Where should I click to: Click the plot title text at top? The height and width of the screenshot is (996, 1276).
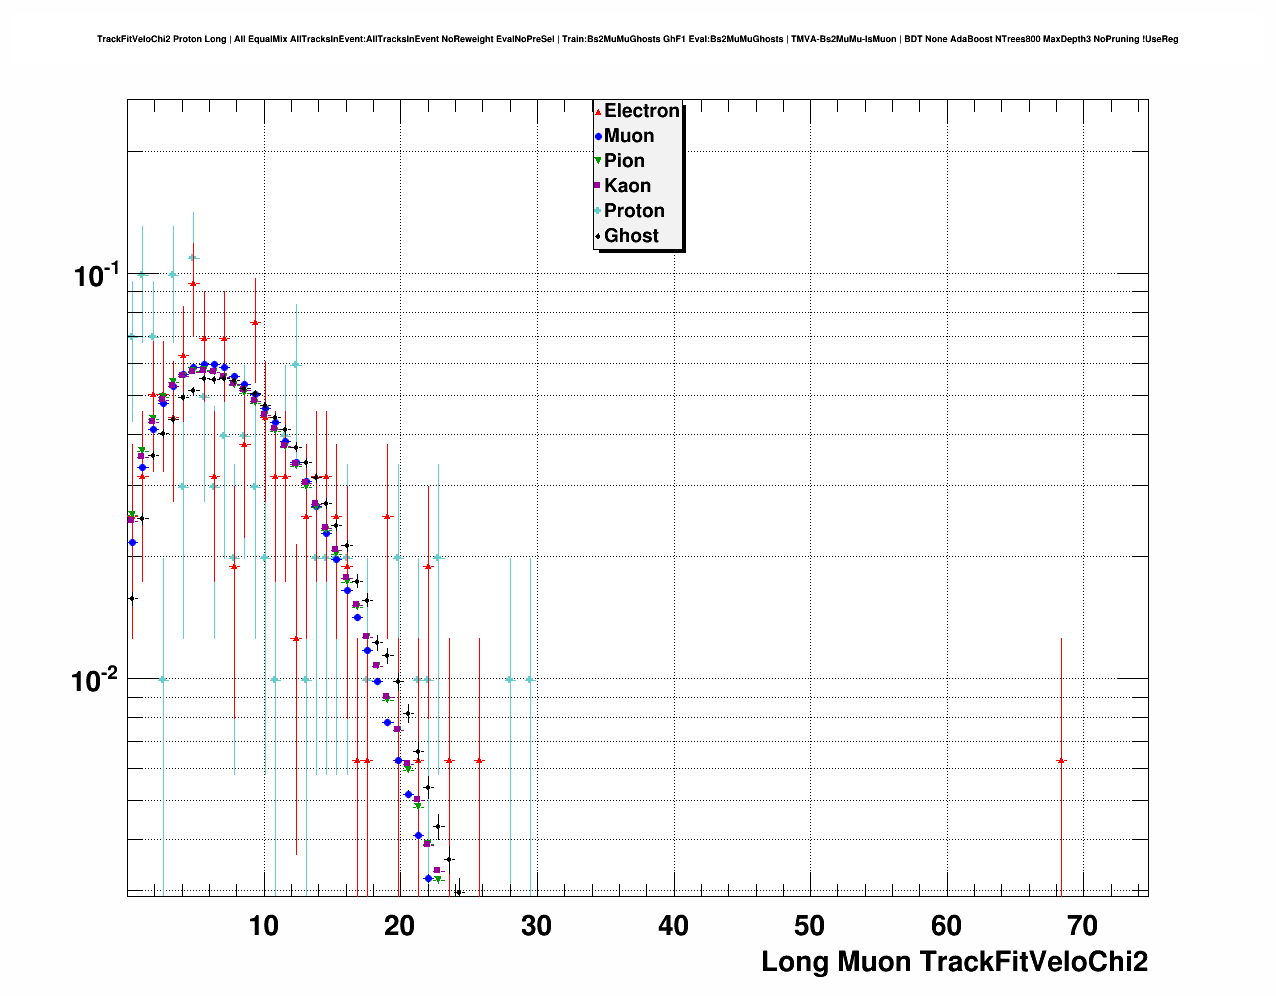(x=637, y=39)
